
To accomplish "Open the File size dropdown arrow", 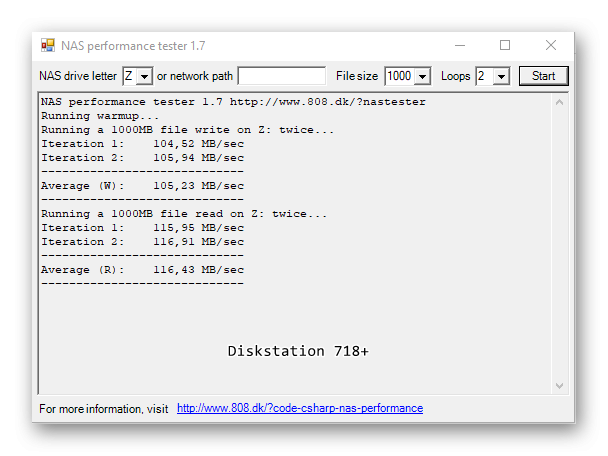I will pos(422,76).
